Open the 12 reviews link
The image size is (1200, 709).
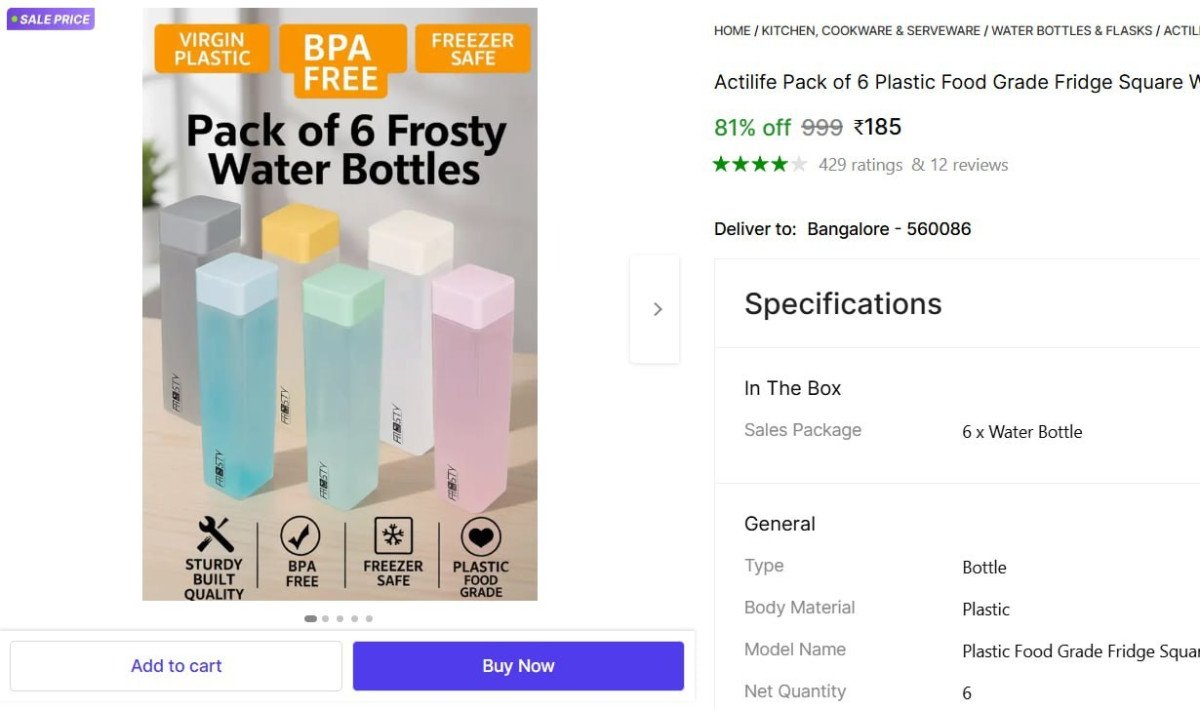(x=969, y=164)
